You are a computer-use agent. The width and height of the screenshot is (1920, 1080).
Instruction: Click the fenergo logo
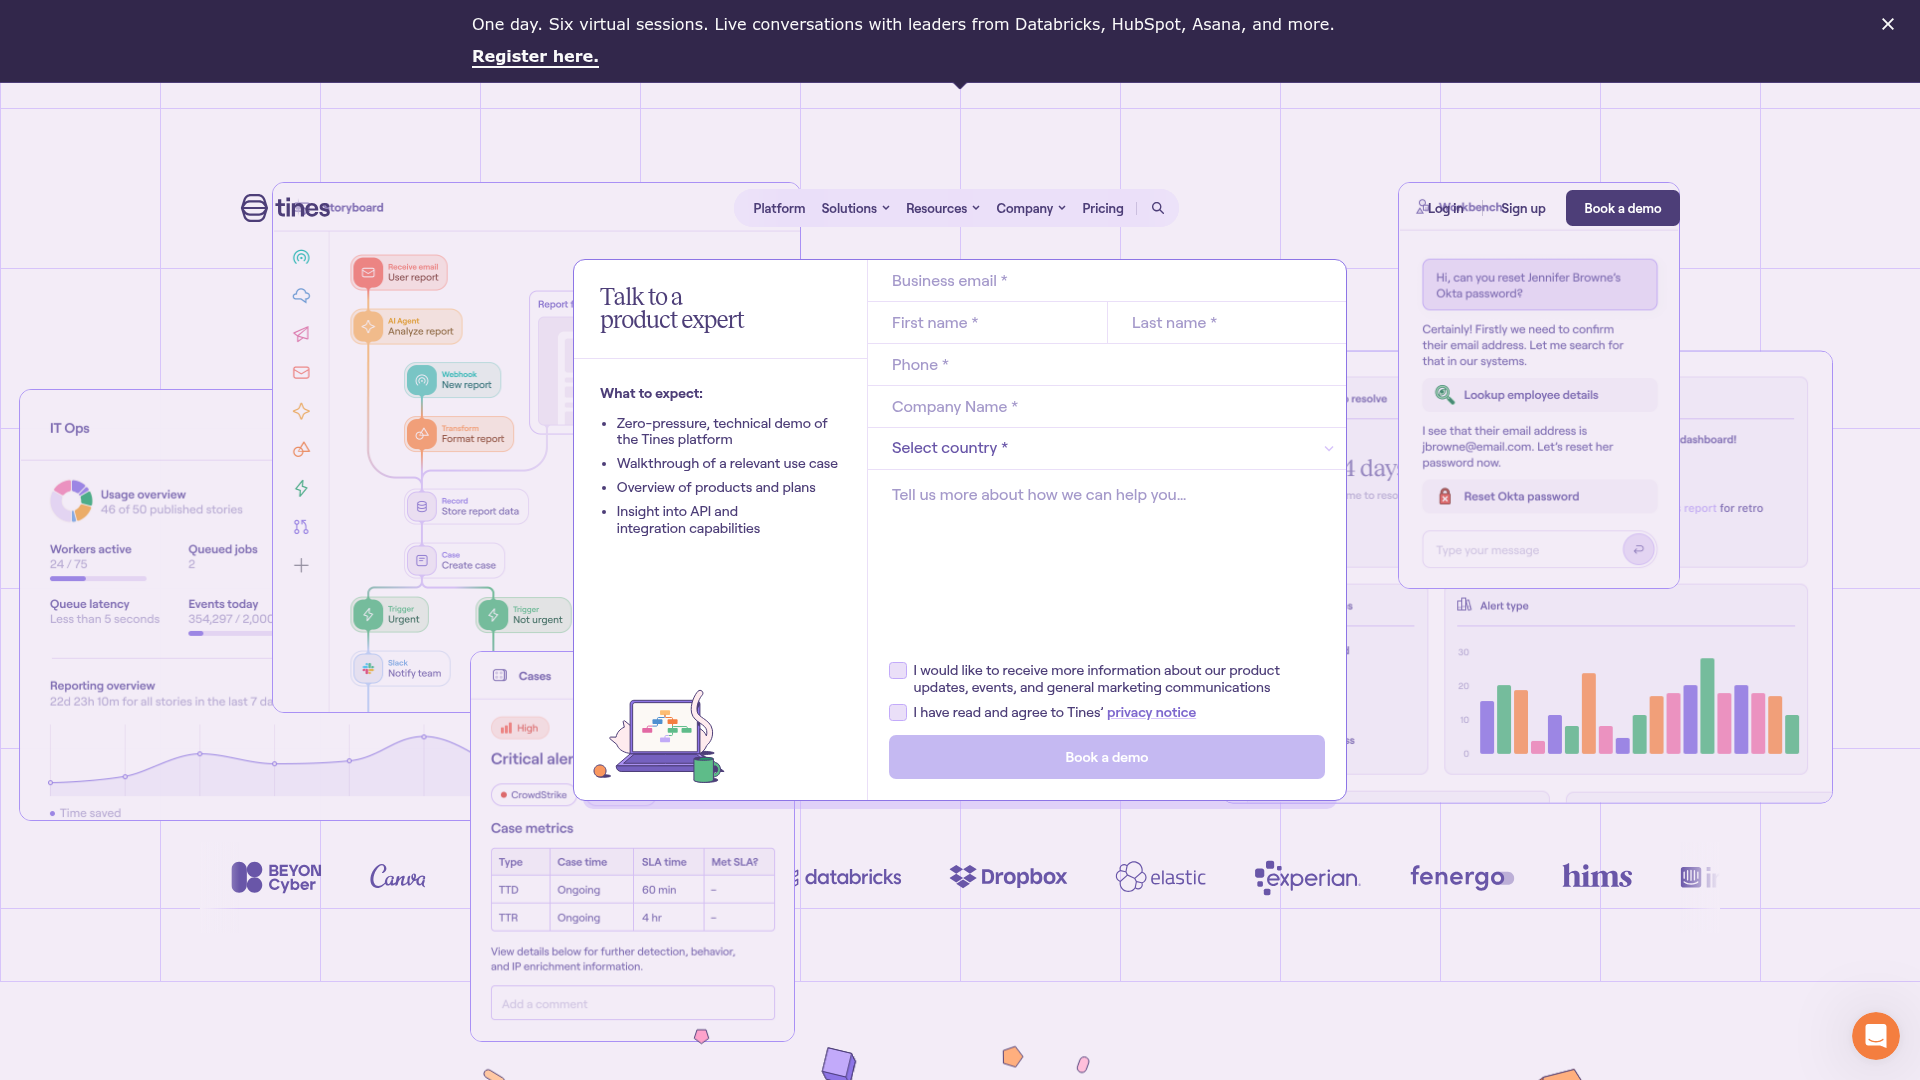1462,877
